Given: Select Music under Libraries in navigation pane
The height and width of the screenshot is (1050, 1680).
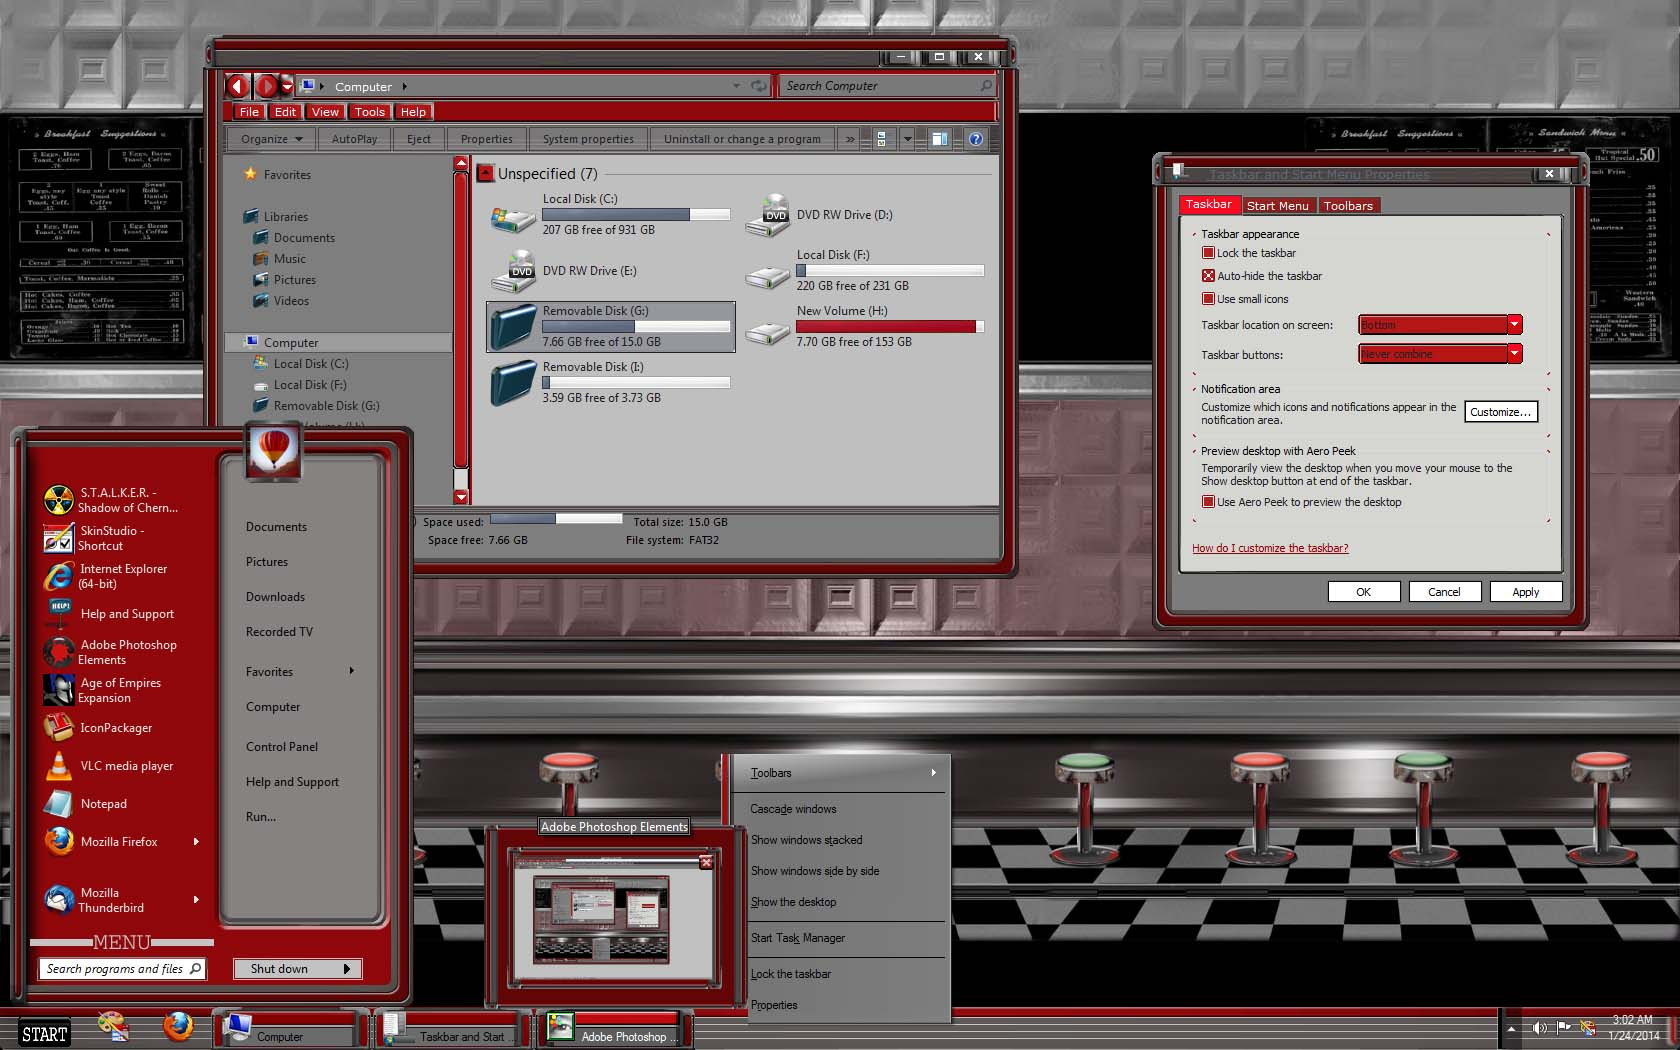Looking at the screenshot, I should [x=289, y=259].
